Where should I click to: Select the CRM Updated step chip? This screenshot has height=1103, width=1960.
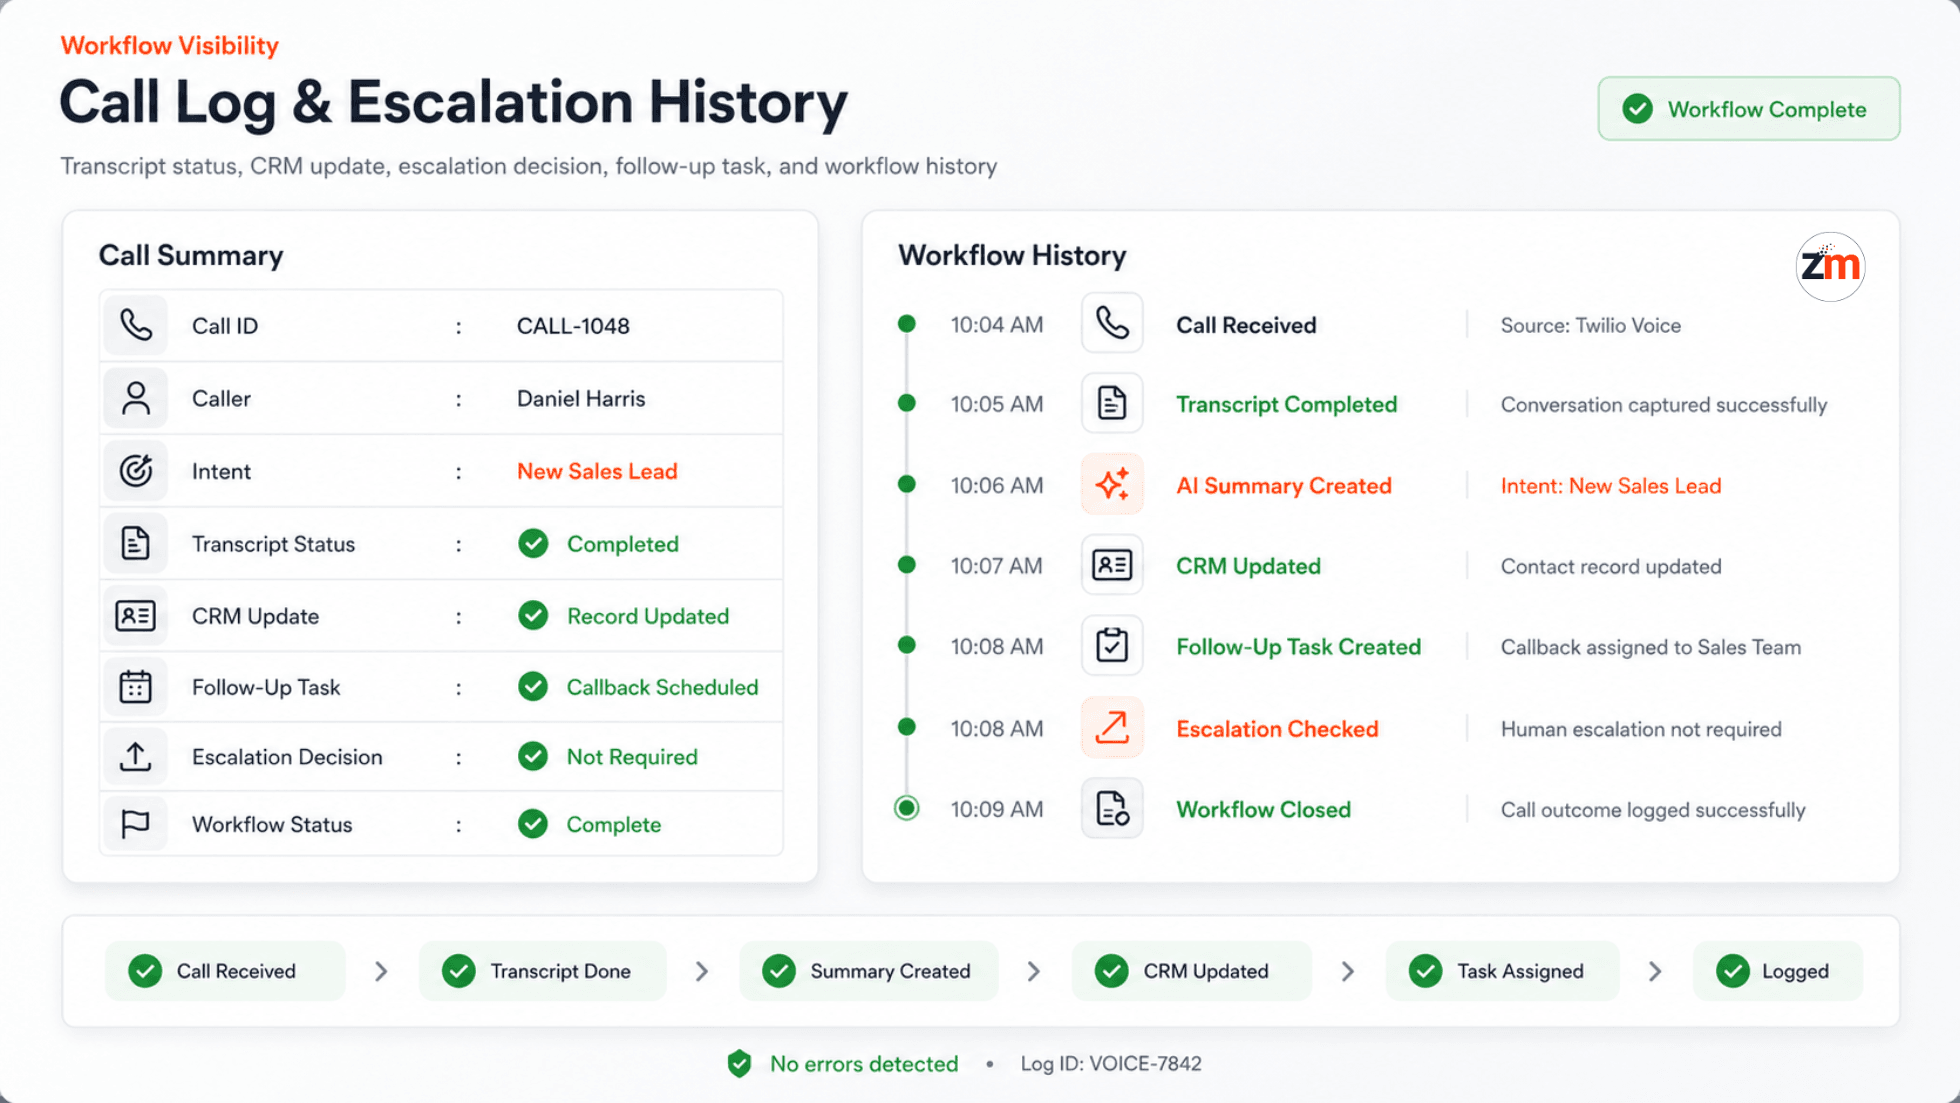(1191, 971)
